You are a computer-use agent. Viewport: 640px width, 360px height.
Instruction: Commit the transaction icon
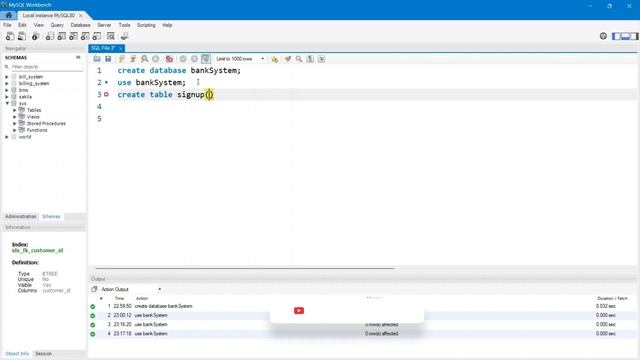183,59
